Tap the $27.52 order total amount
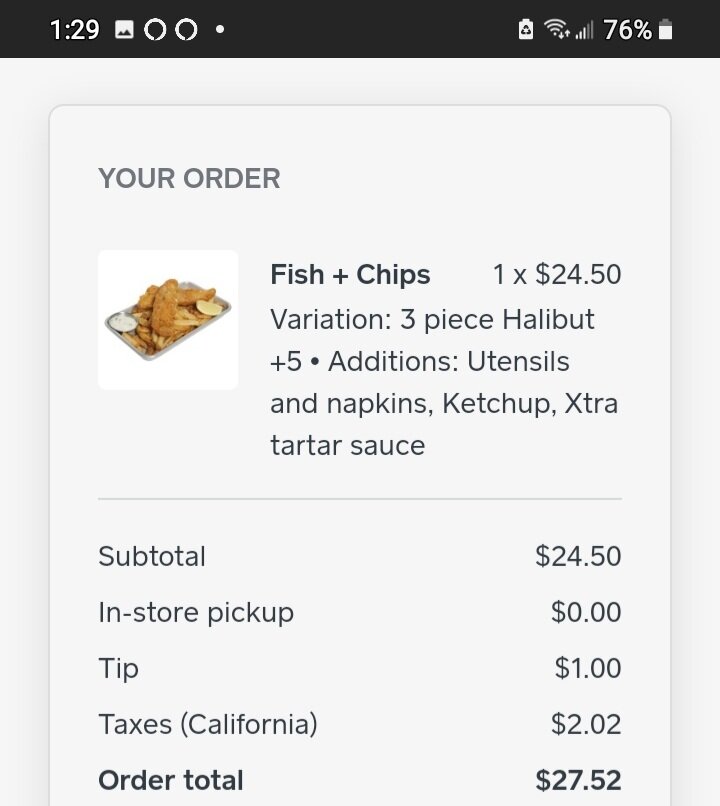Viewport: 720px width, 806px height. coord(578,780)
